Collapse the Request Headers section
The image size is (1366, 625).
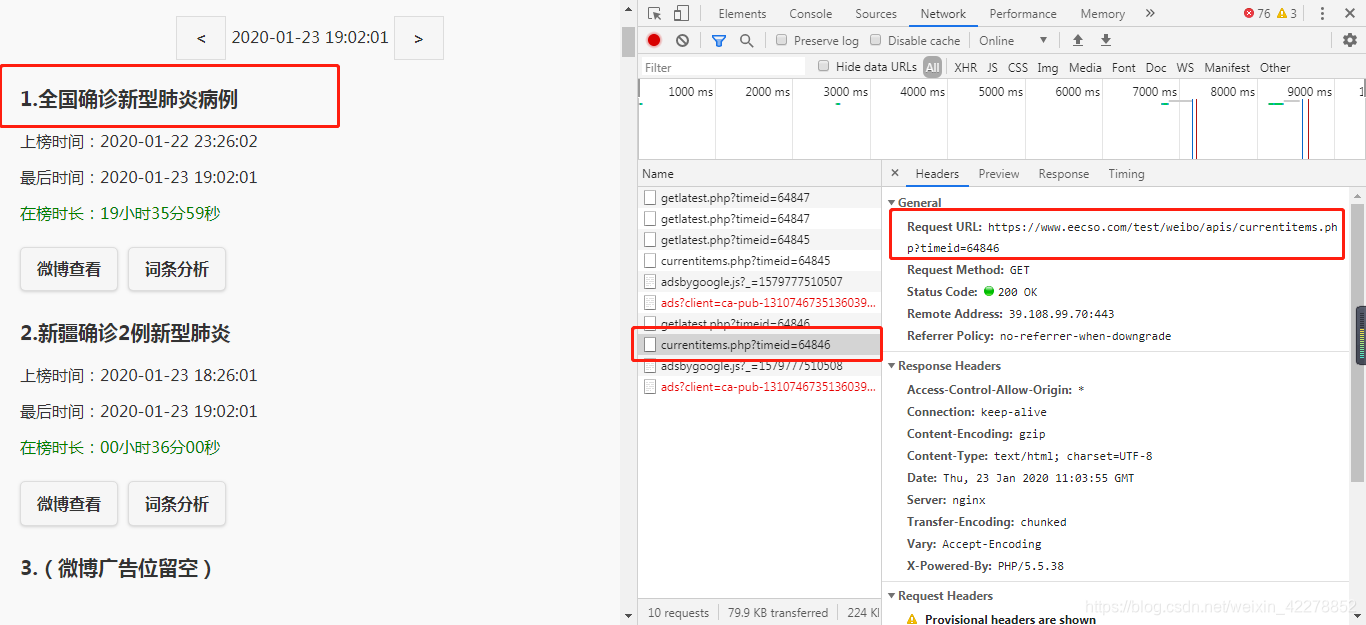pyautogui.click(x=893, y=596)
